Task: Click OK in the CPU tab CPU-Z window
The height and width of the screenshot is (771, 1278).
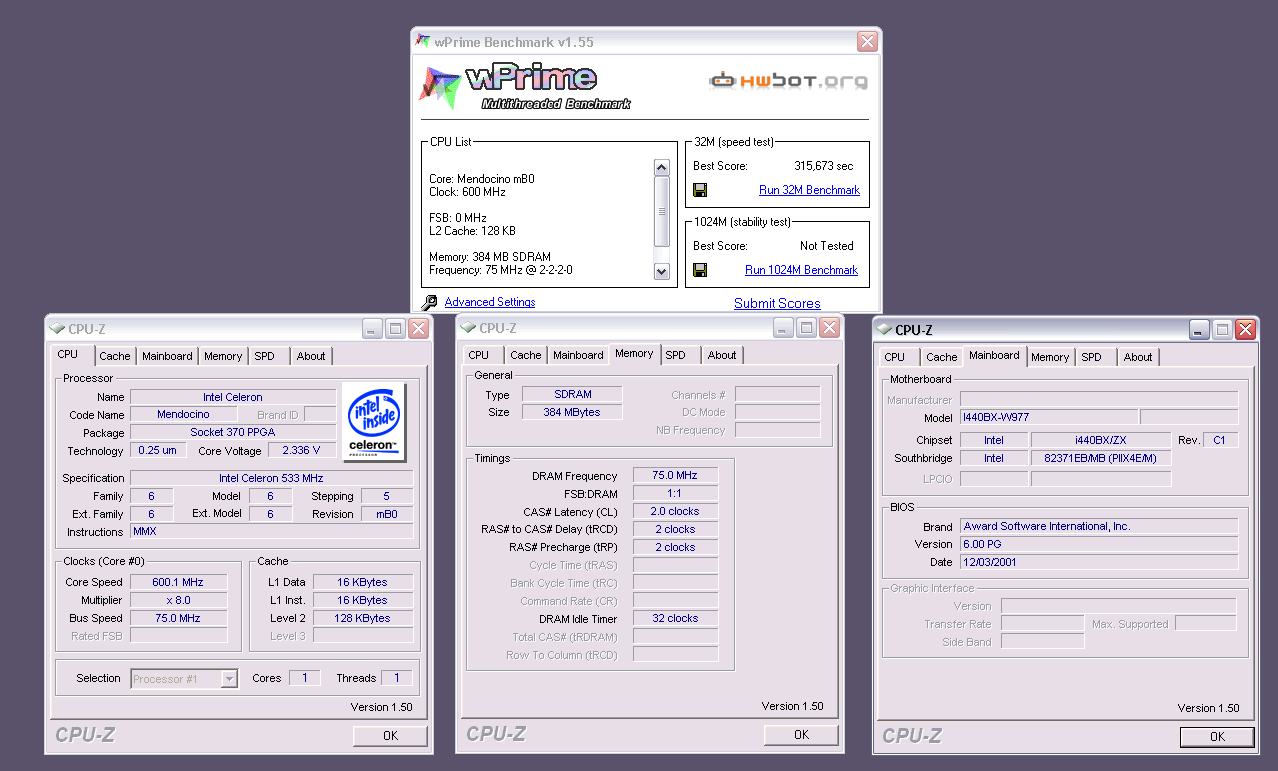Action: [x=390, y=735]
